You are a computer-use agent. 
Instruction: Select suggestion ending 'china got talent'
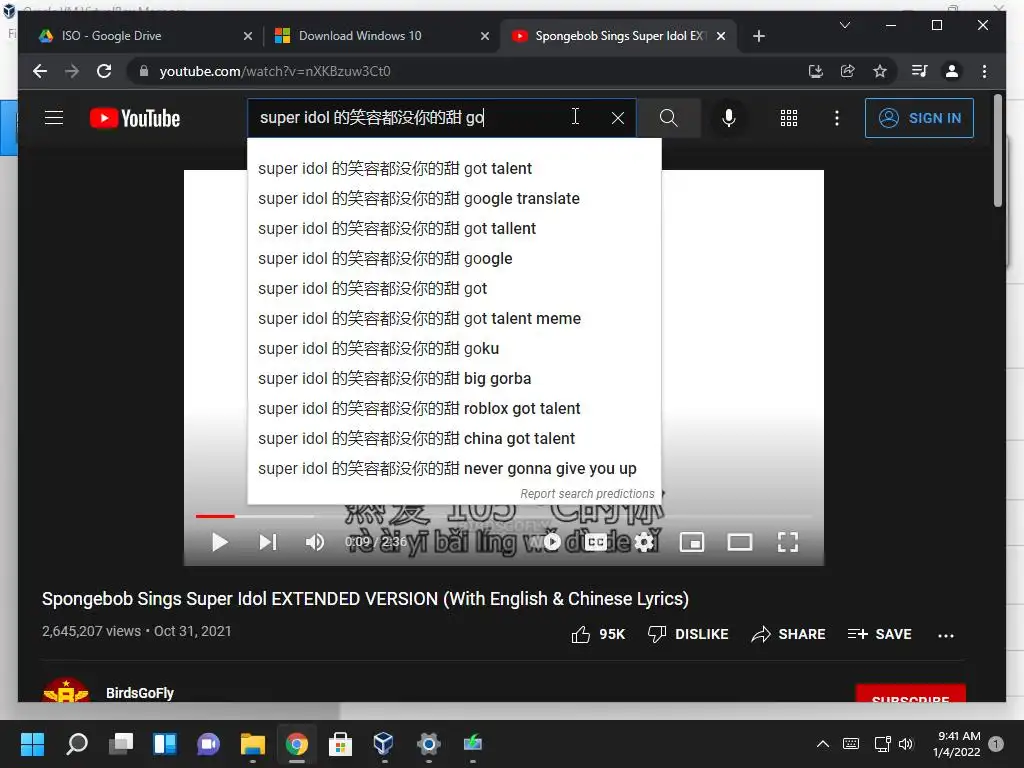pos(454,439)
